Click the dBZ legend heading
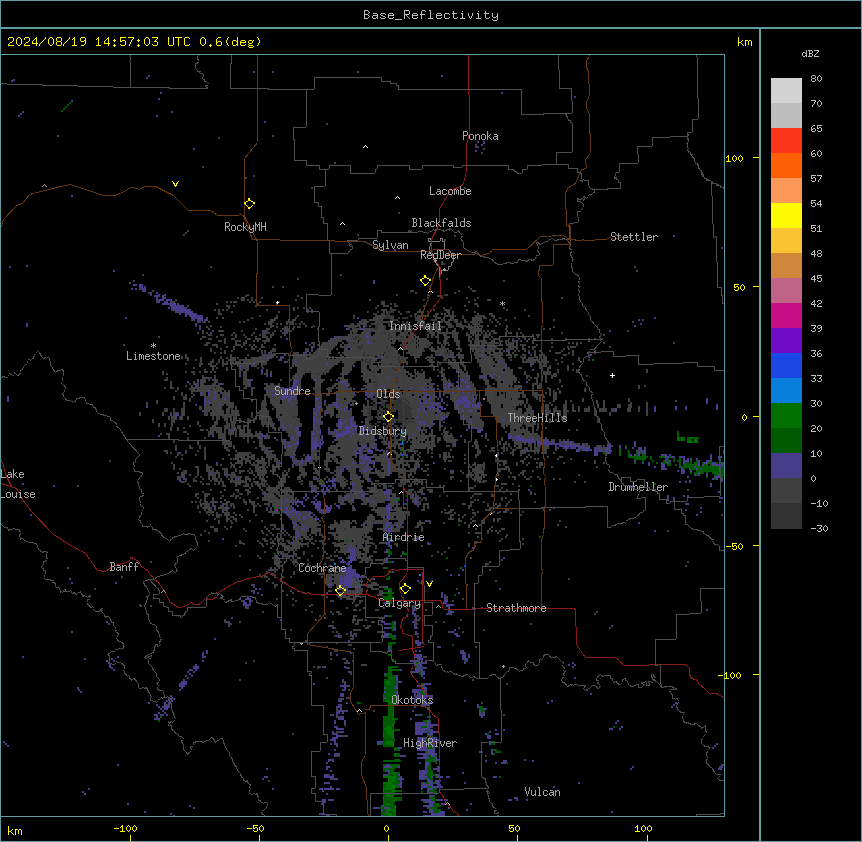This screenshot has width=862, height=842. coord(810,53)
